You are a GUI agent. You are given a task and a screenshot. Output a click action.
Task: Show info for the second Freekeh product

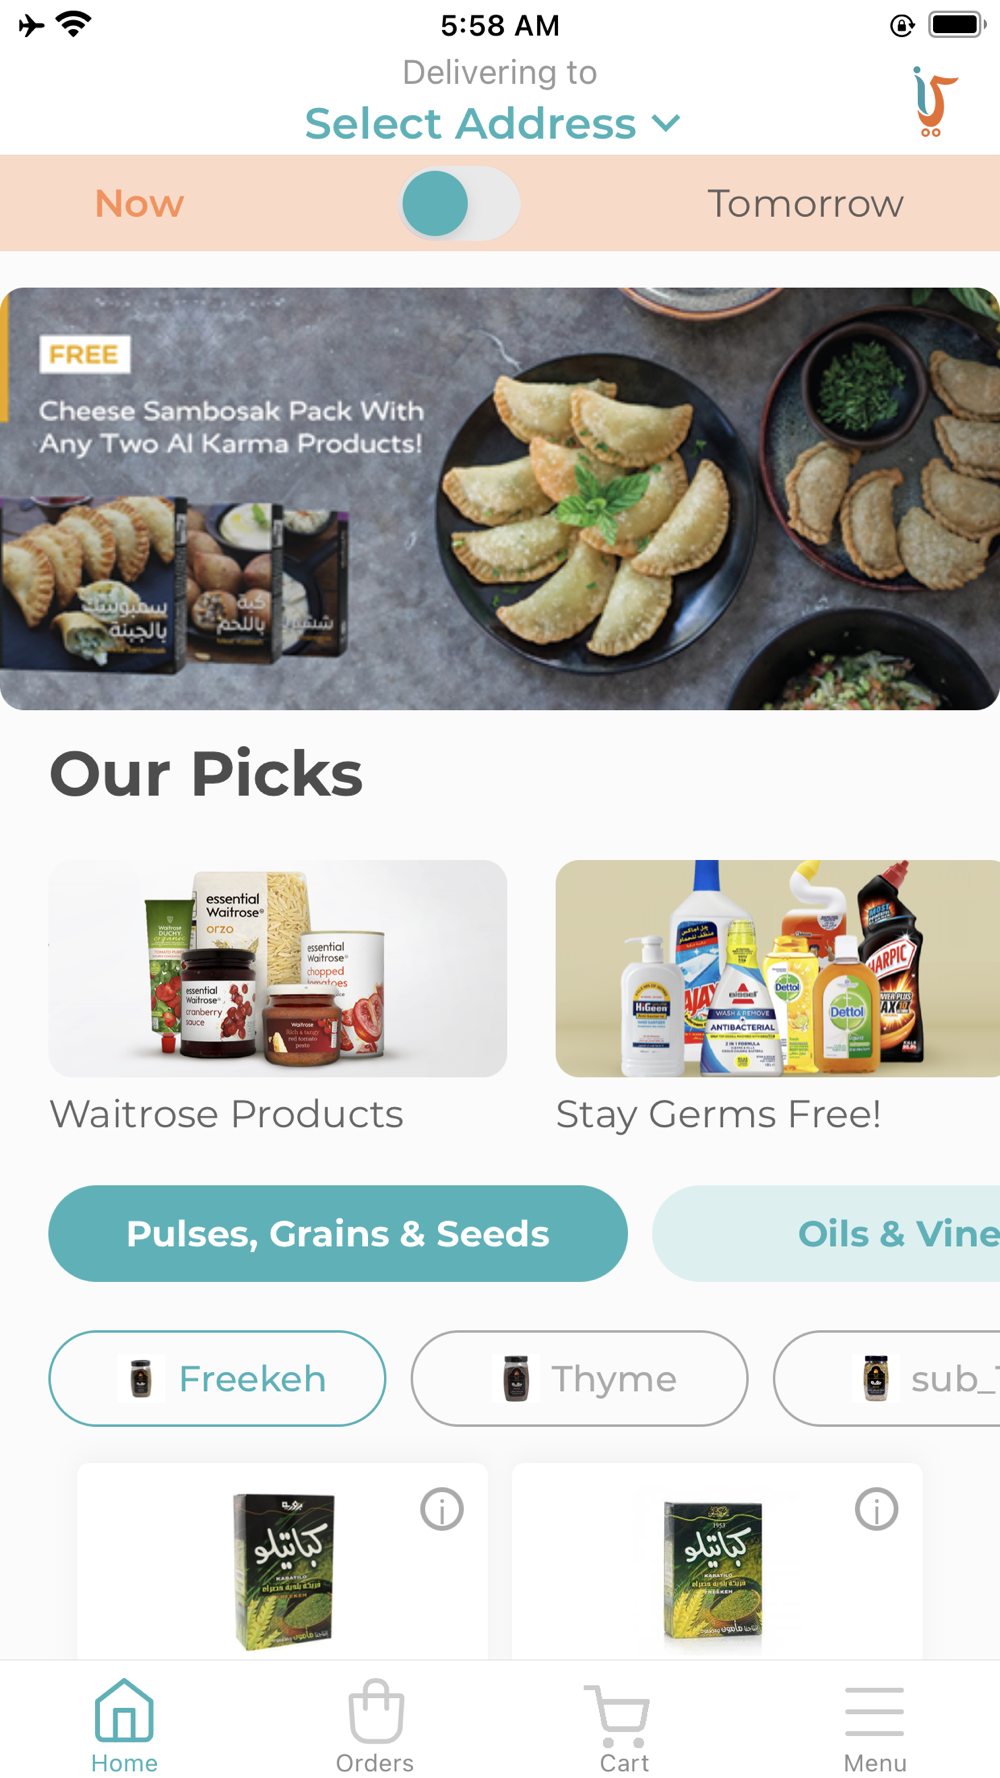pyautogui.click(x=876, y=1509)
